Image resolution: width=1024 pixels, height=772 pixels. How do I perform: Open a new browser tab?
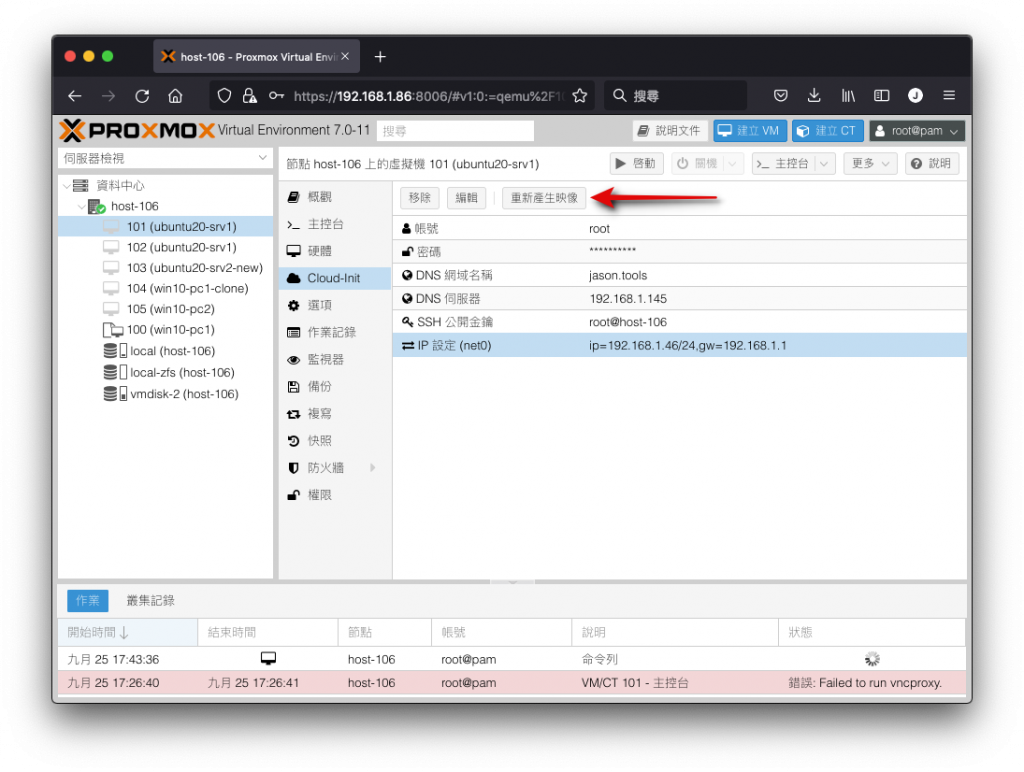[380, 57]
